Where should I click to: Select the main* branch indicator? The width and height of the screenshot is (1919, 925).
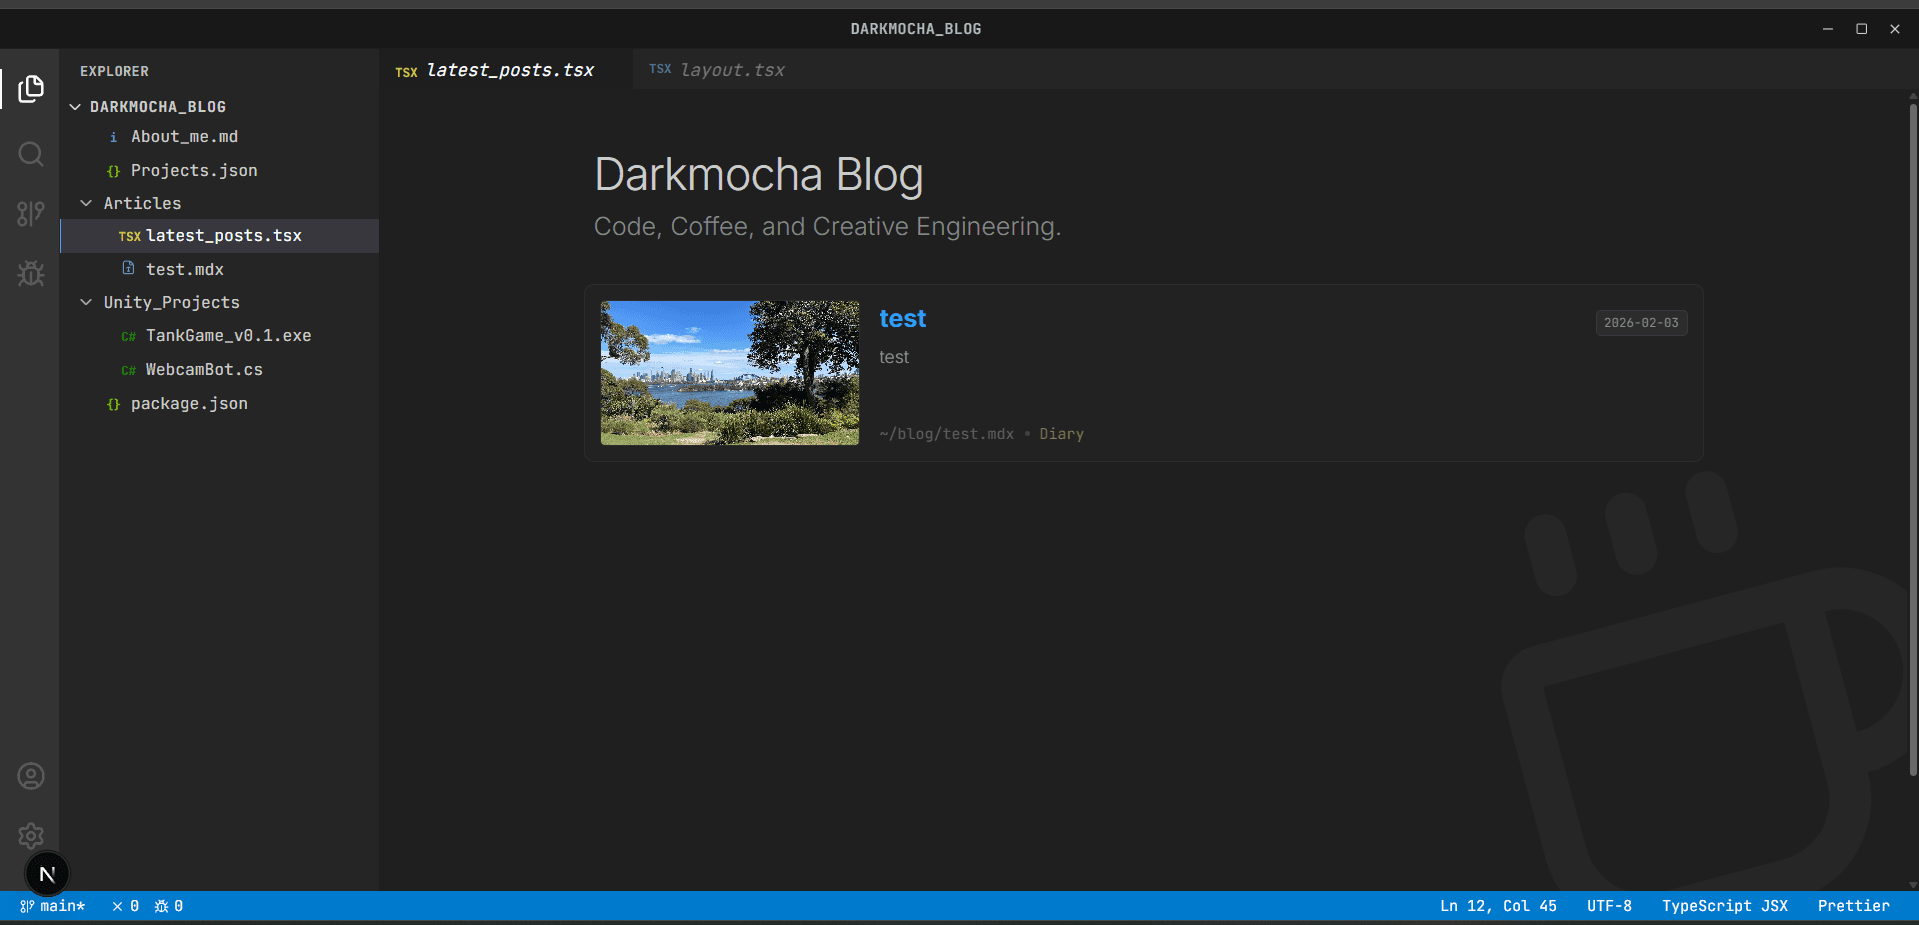53,906
